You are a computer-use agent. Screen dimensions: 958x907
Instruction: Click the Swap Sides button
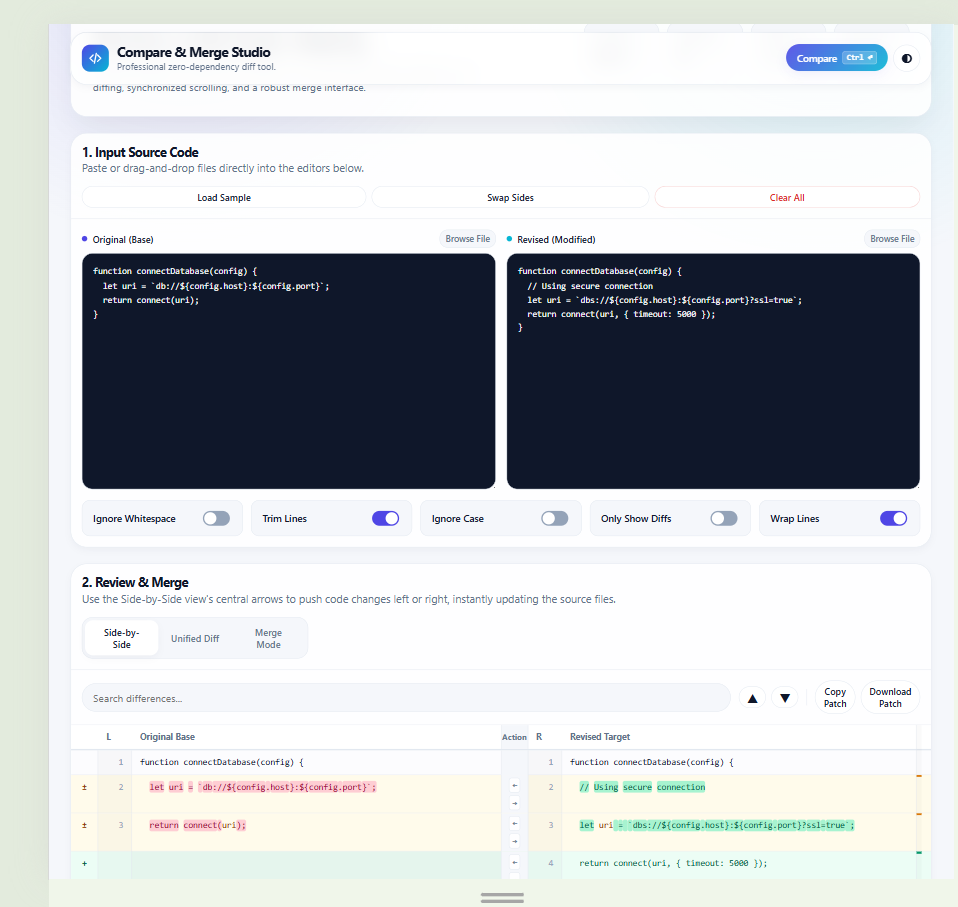click(510, 197)
